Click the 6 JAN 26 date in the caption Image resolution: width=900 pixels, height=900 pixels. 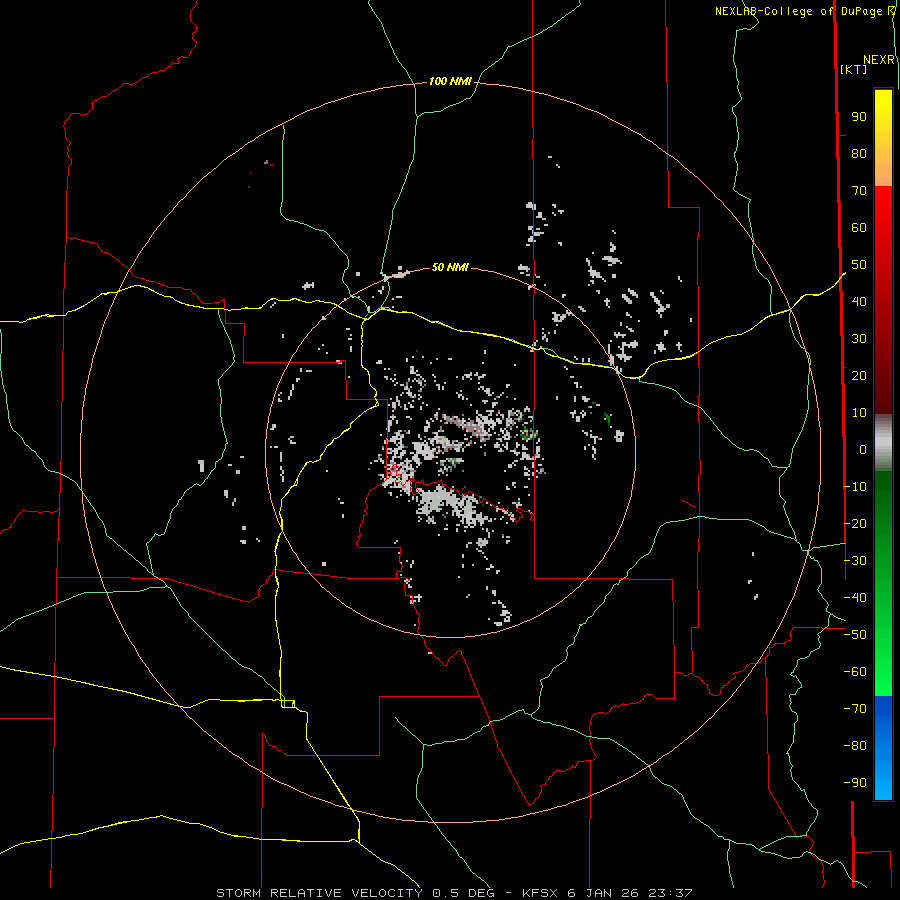605,893
